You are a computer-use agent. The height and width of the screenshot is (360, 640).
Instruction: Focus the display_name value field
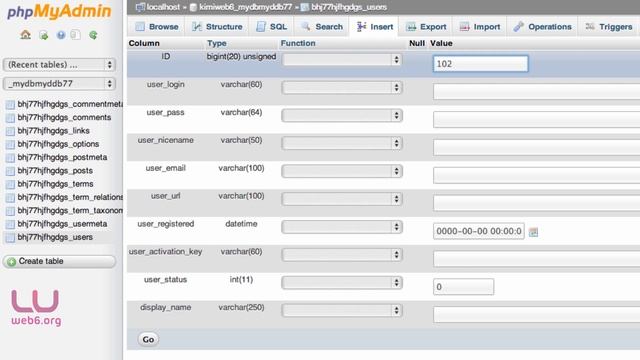pos(536,315)
